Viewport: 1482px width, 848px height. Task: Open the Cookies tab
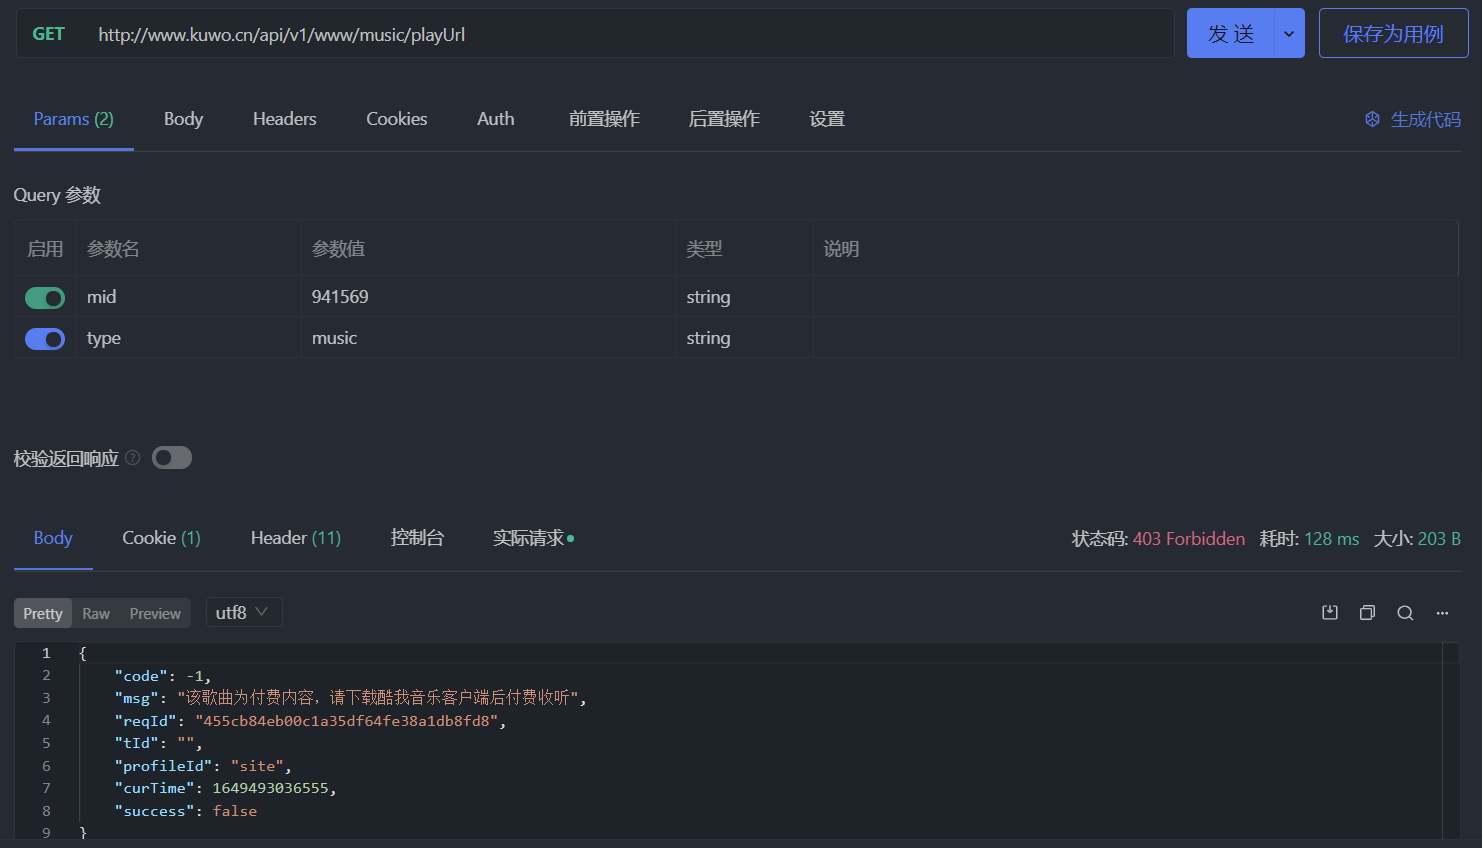[396, 119]
